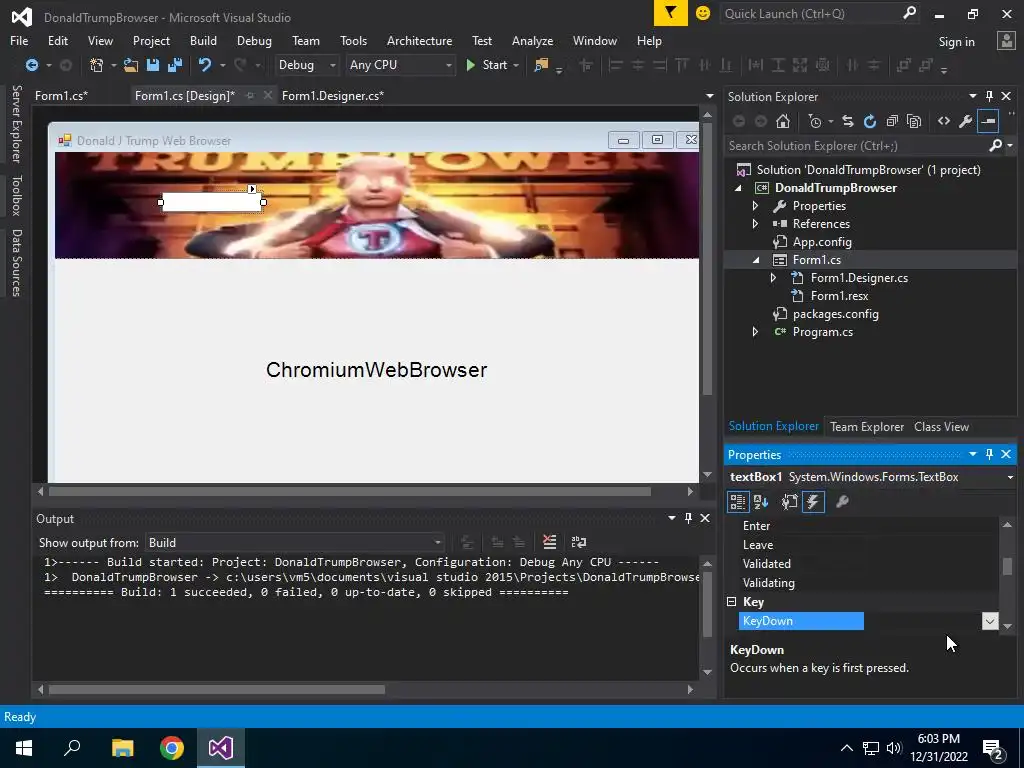The width and height of the screenshot is (1024, 768).
Task: Expand the Properties node in Solution Explorer
Action: (x=756, y=206)
